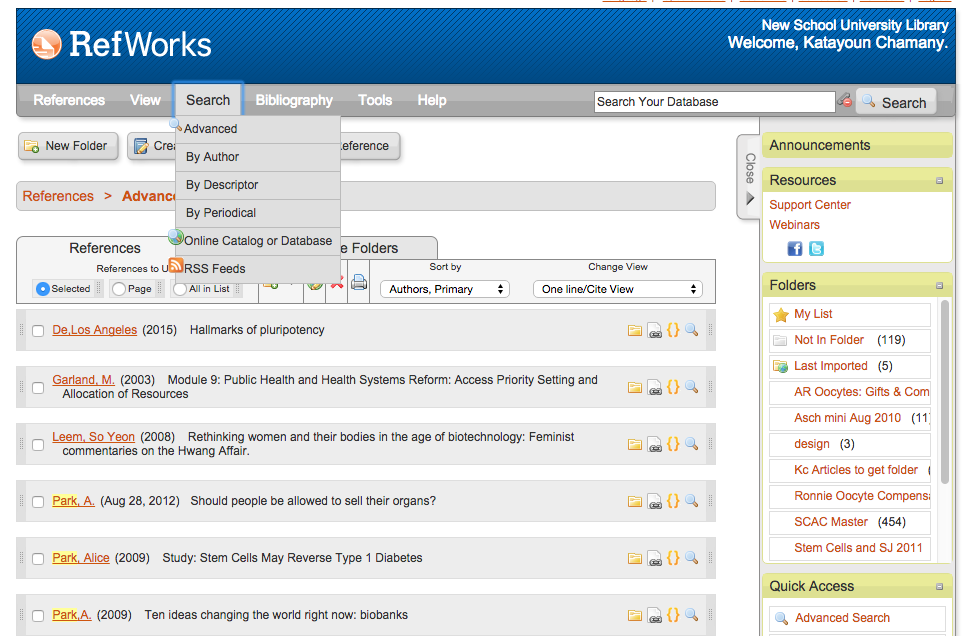Choose By Descriptor search option
The image size is (964, 636).
click(258, 185)
